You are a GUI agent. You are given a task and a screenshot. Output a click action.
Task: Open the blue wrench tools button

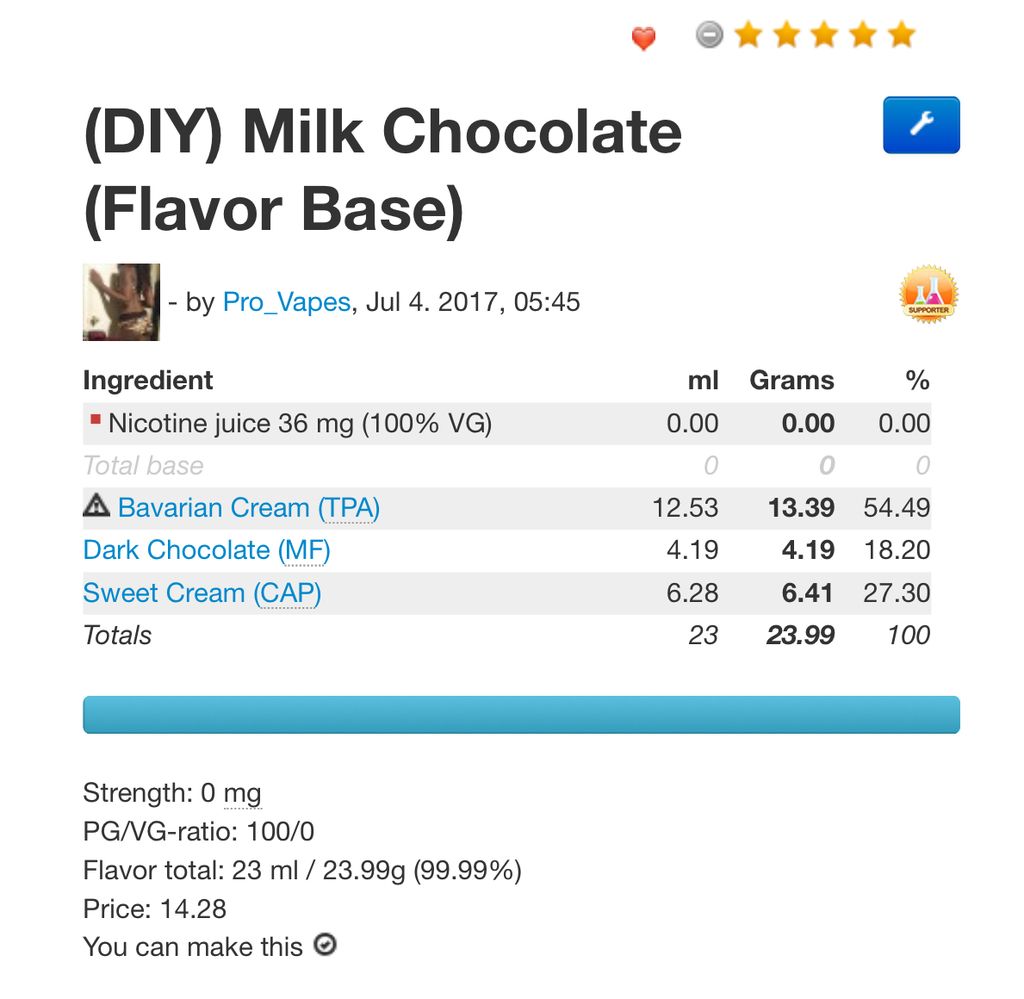coord(921,125)
